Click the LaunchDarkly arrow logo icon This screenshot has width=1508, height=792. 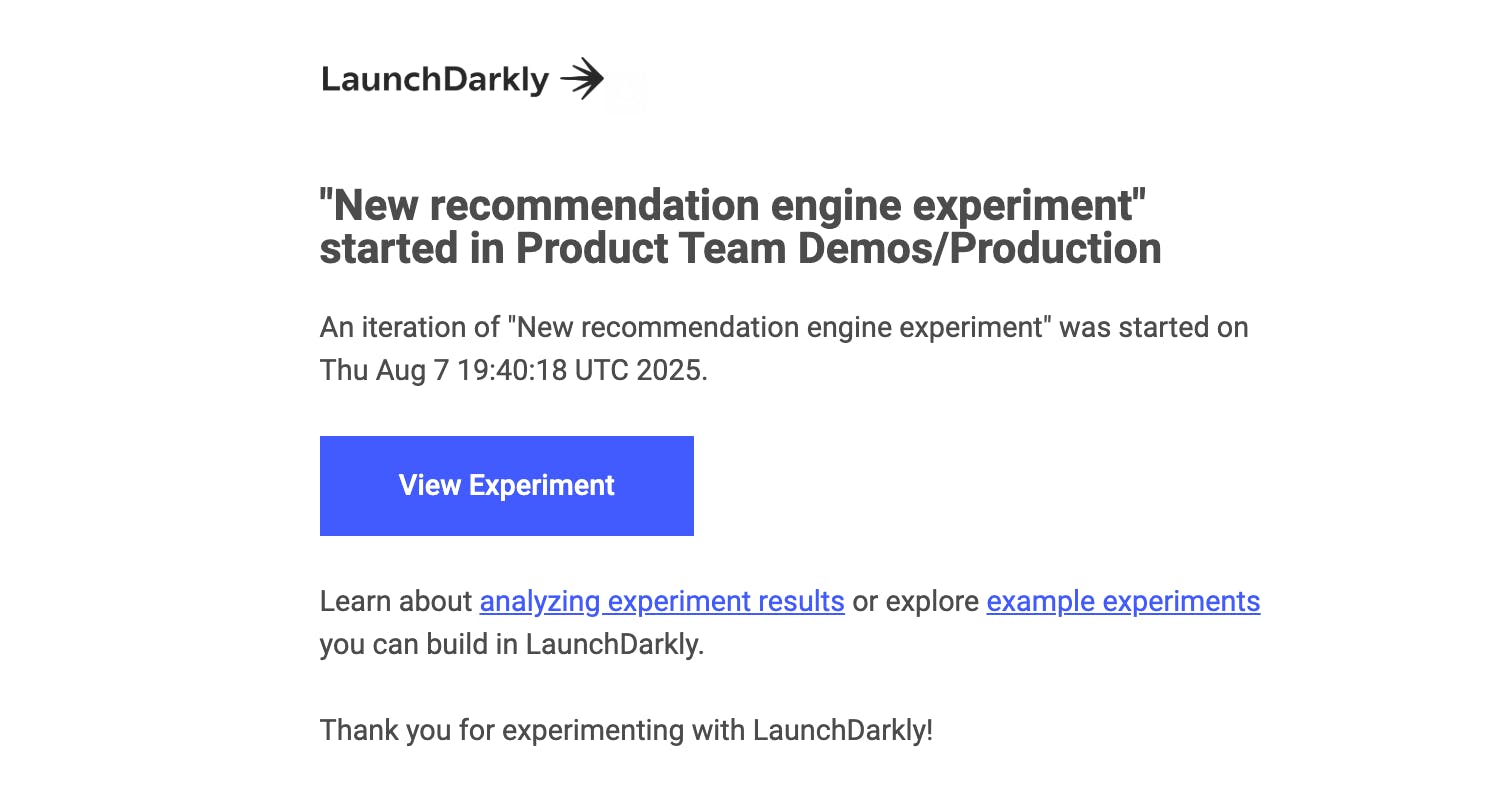click(x=582, y=79)
